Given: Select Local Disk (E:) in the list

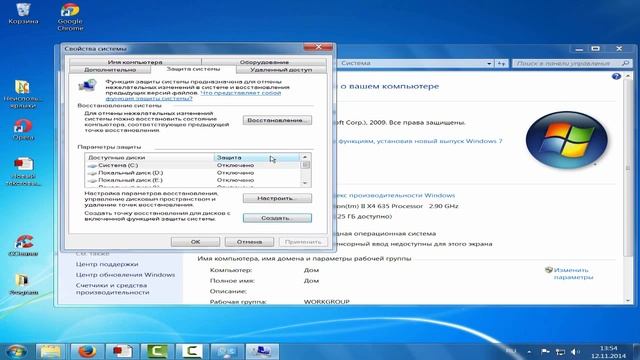Looking at the screenshot, I should 192,180.
